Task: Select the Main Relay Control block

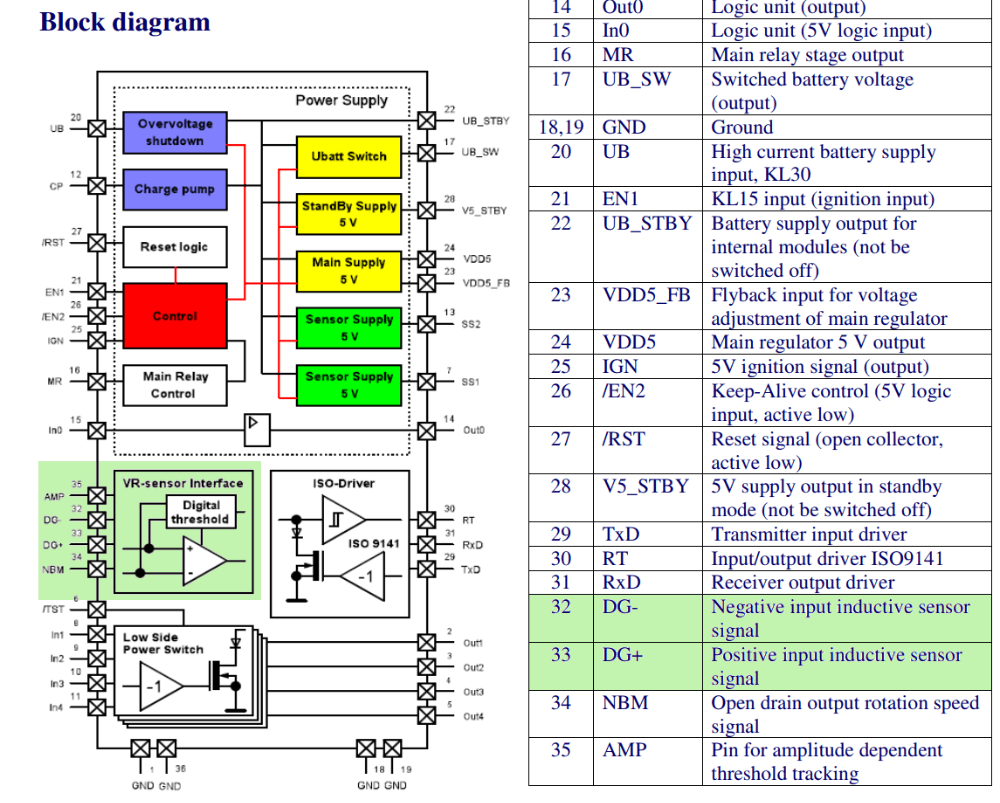Action: [x=174, y=385]
